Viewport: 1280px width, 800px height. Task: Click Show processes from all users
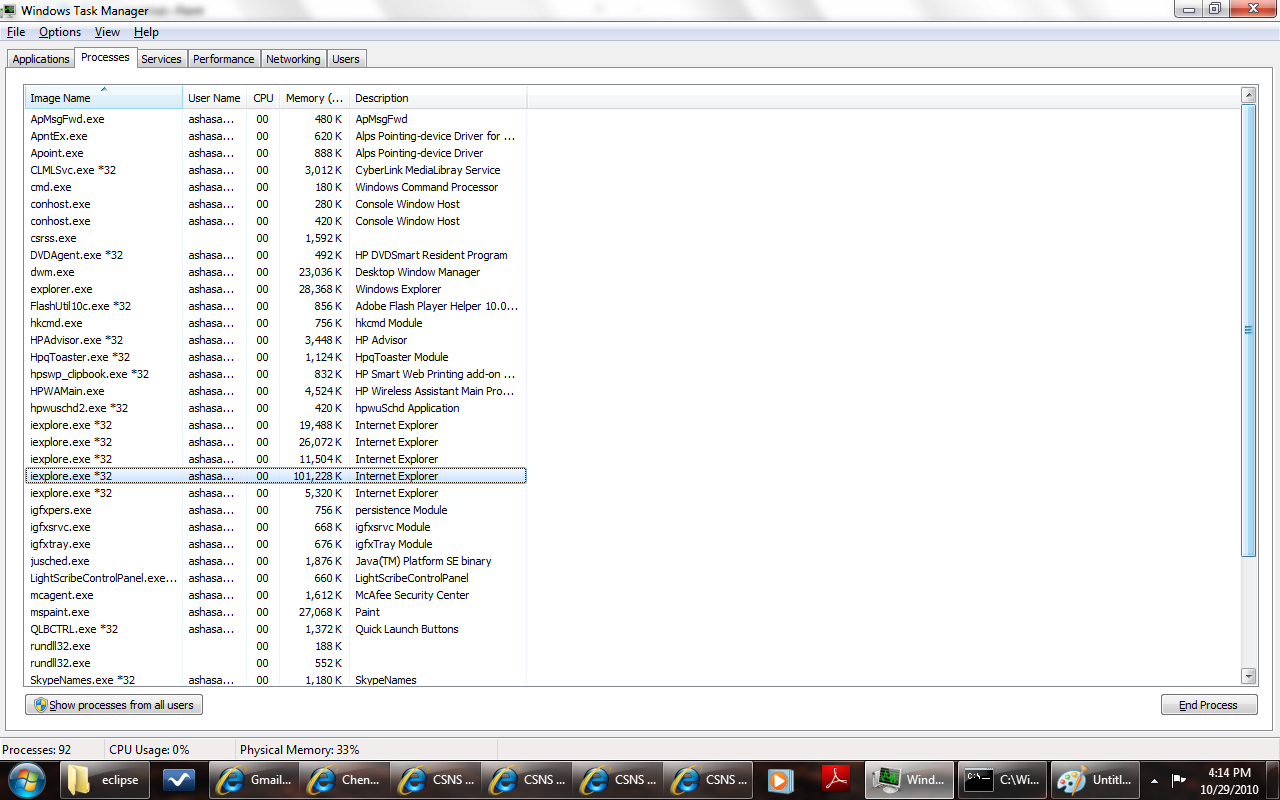coord(113,705)
